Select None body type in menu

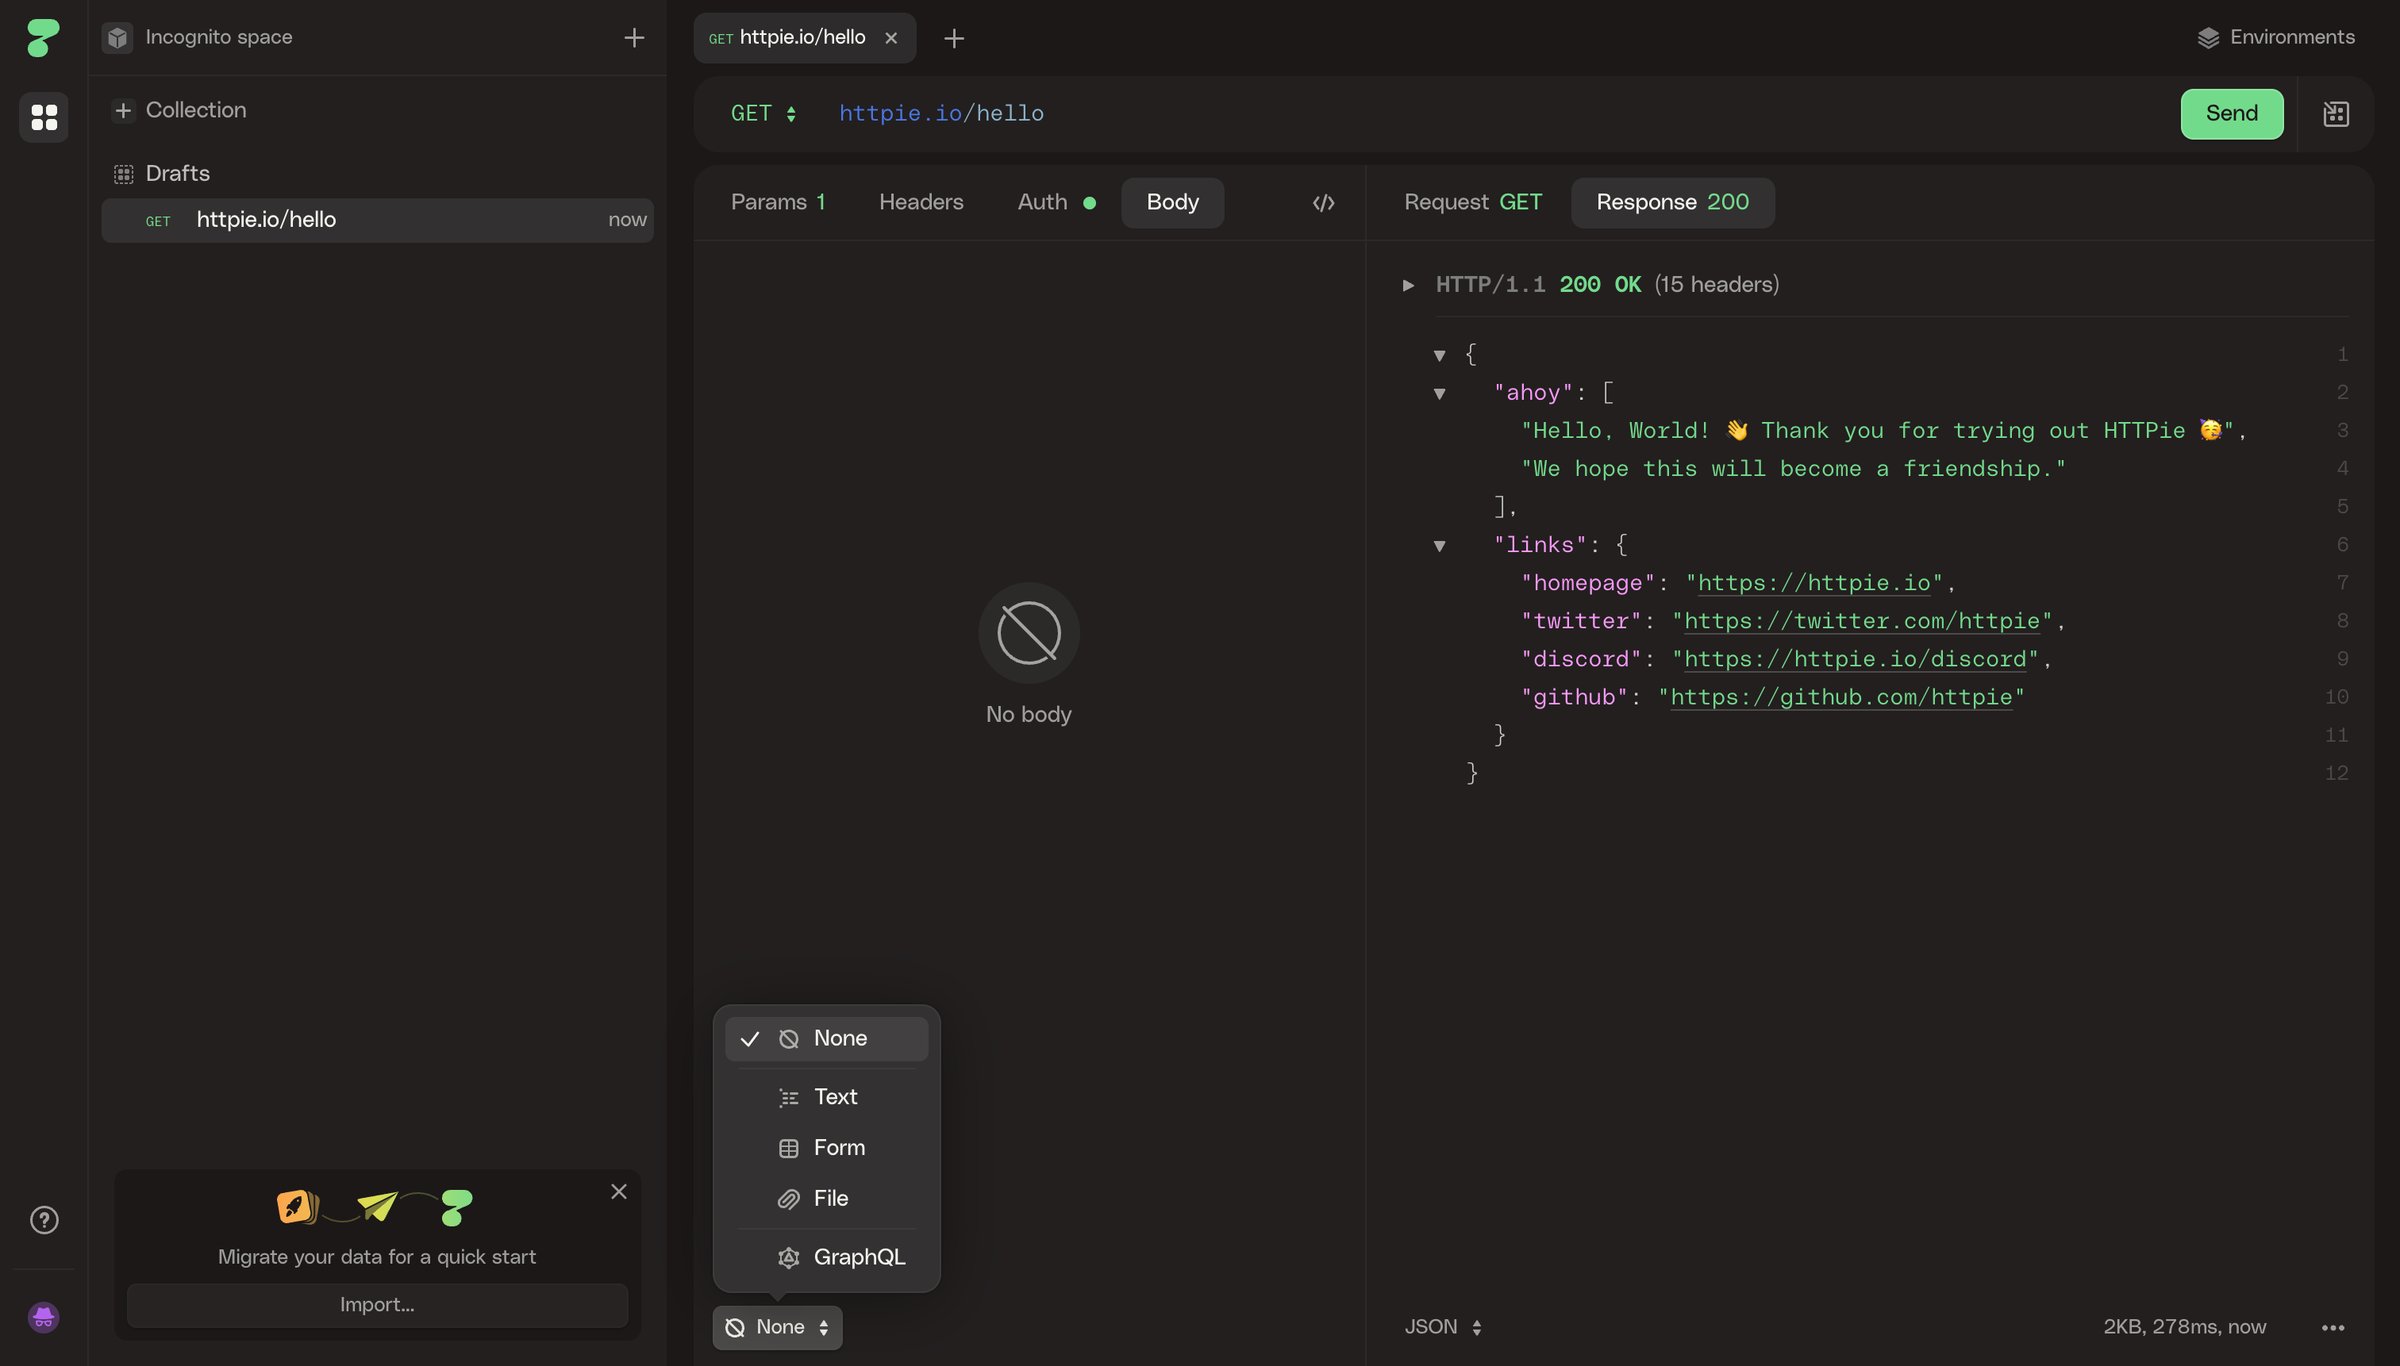[827, 1039]
